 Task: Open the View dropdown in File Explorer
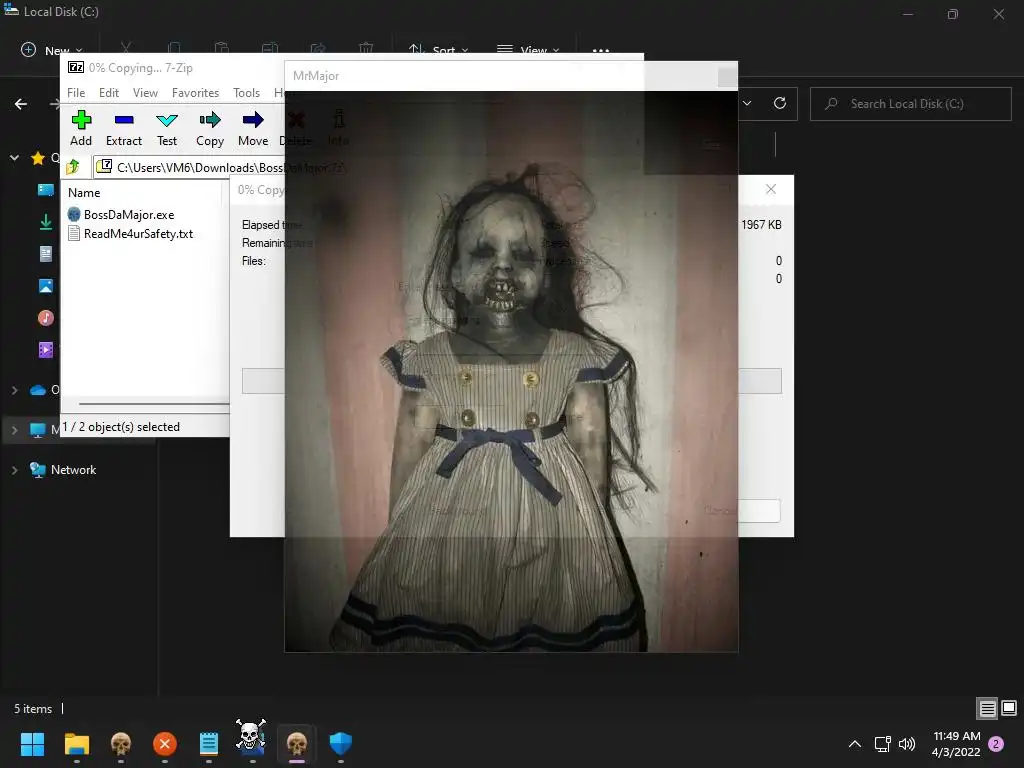click(x=528, y=50)
